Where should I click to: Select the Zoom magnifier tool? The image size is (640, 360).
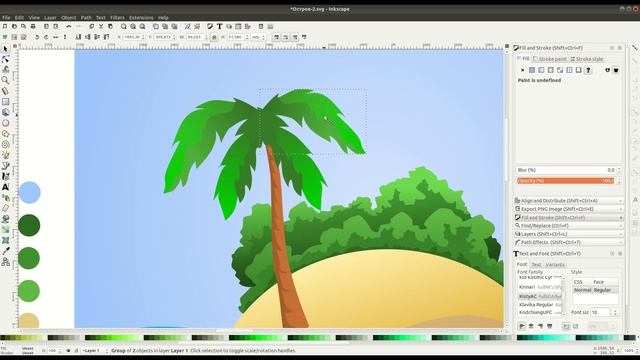[x=5, y=80]
